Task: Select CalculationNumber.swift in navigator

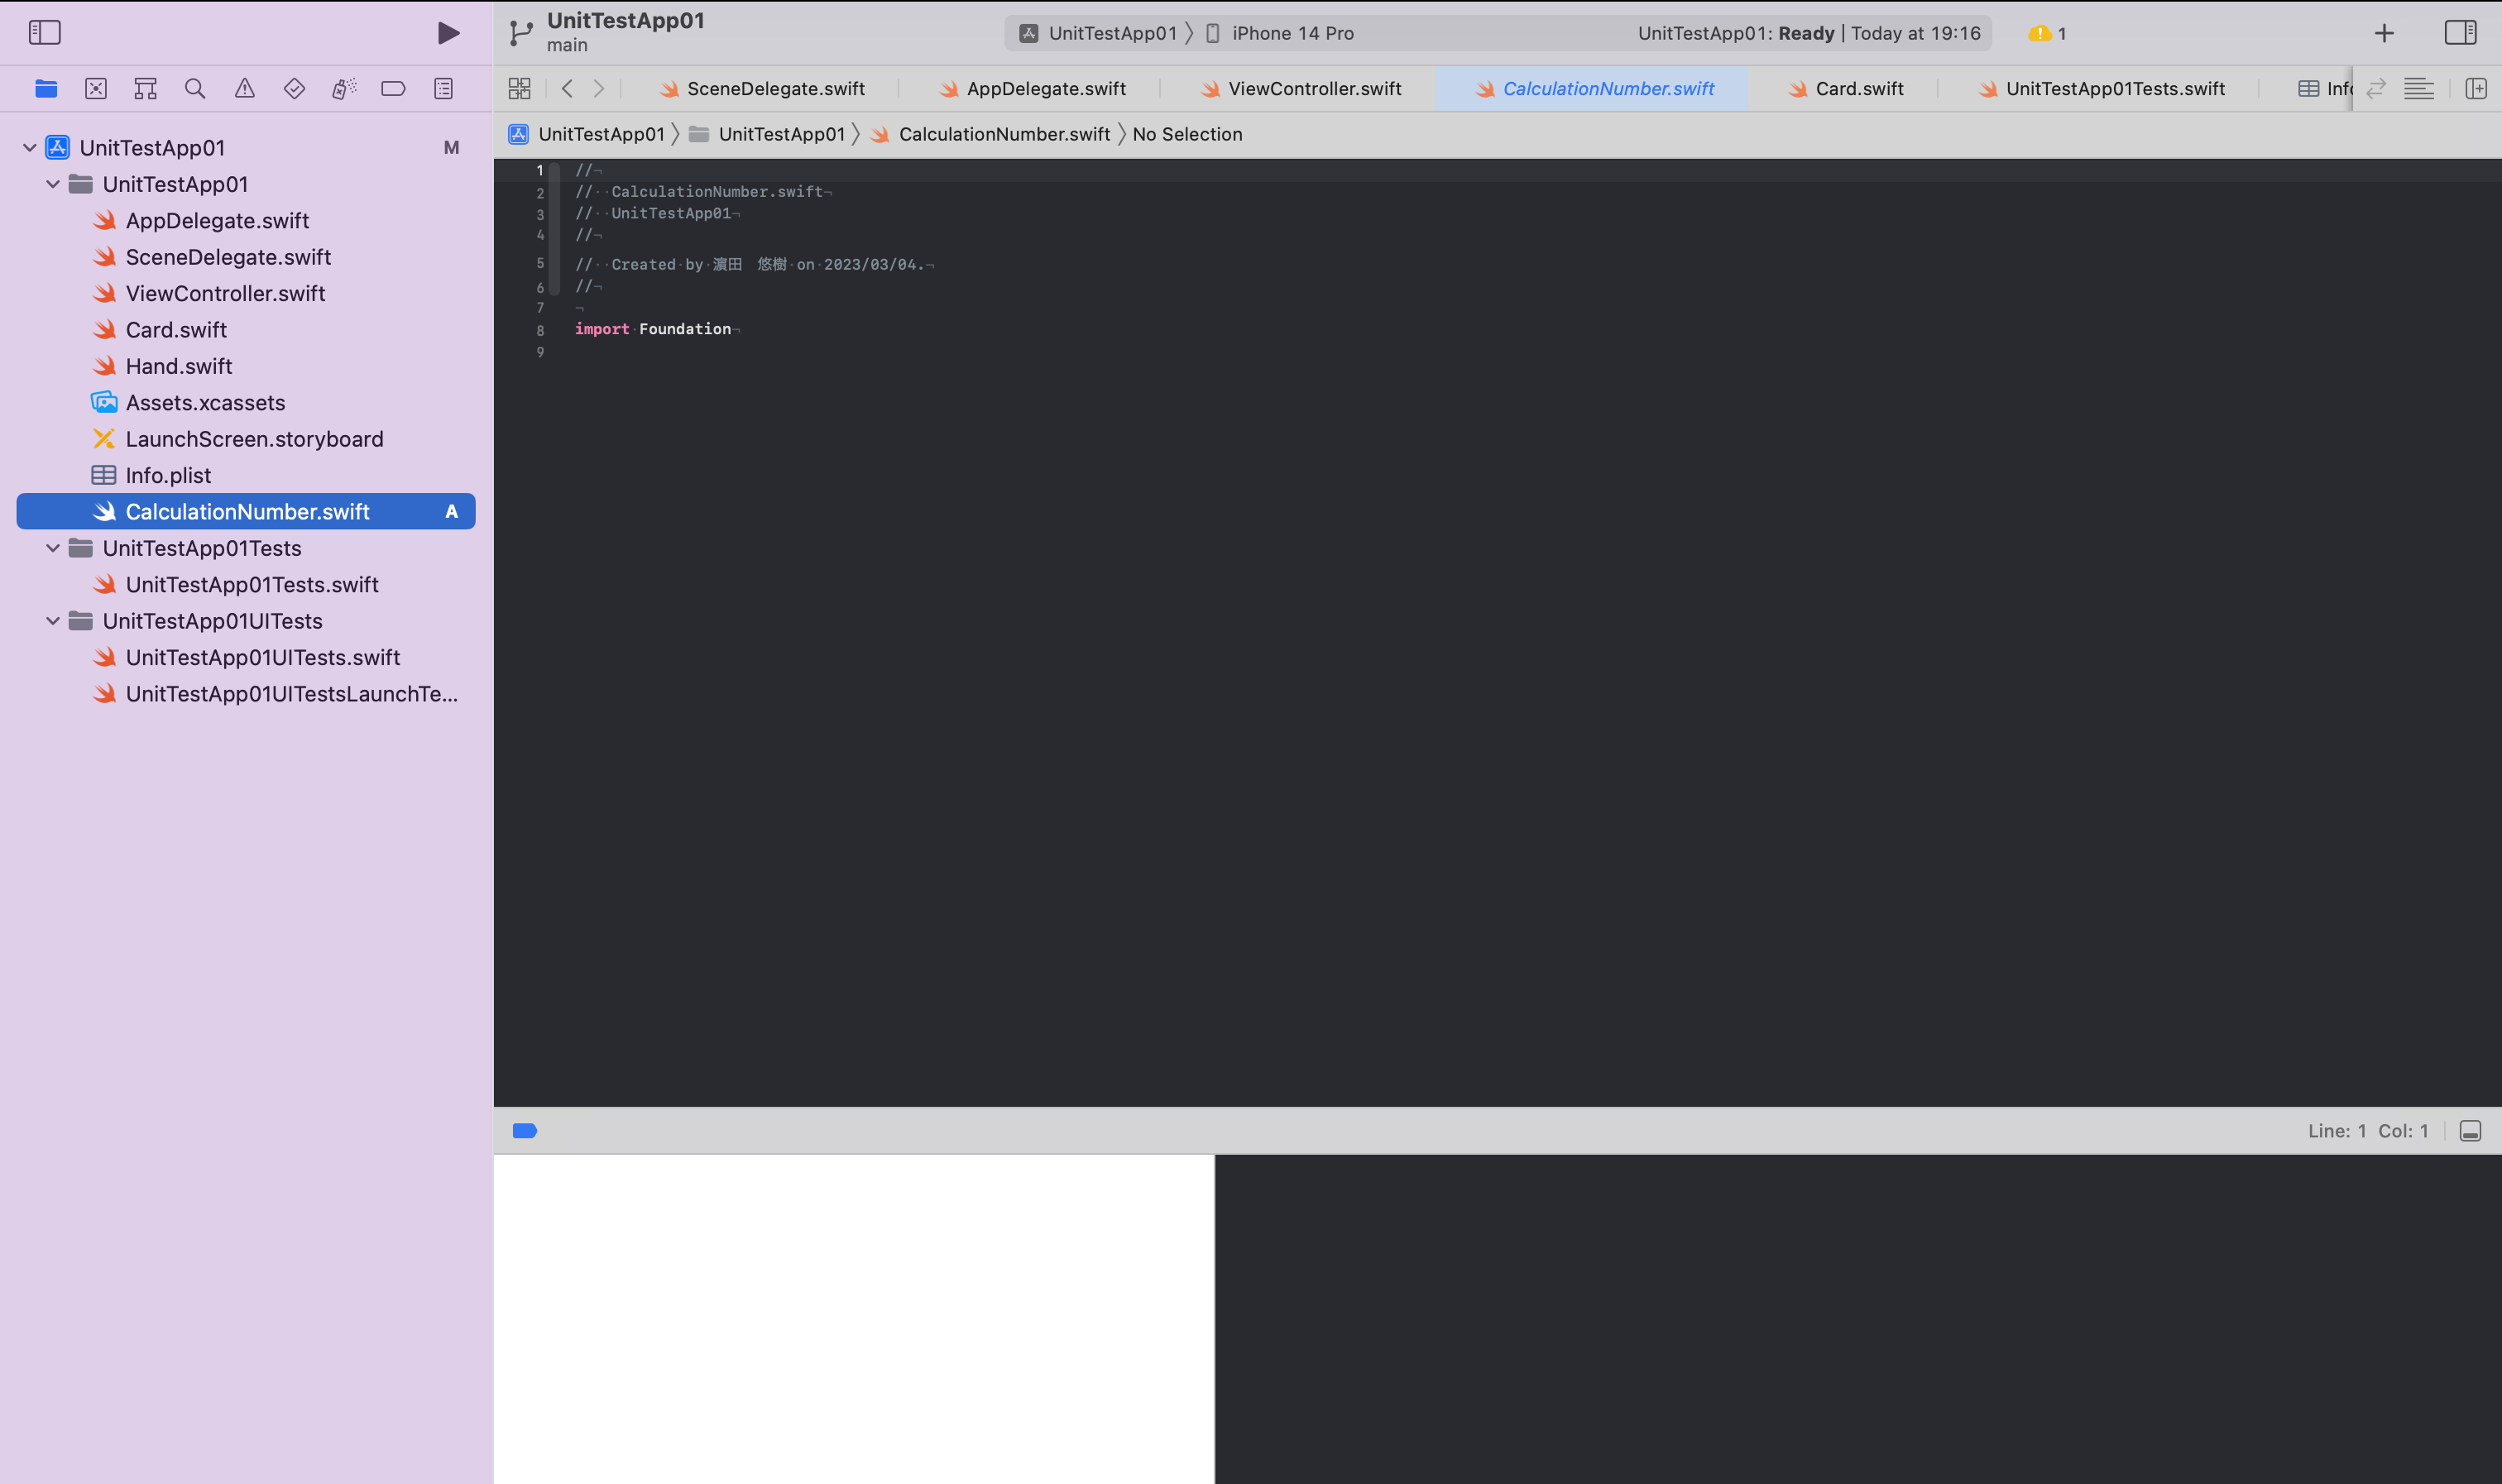Action: (246, 512)
